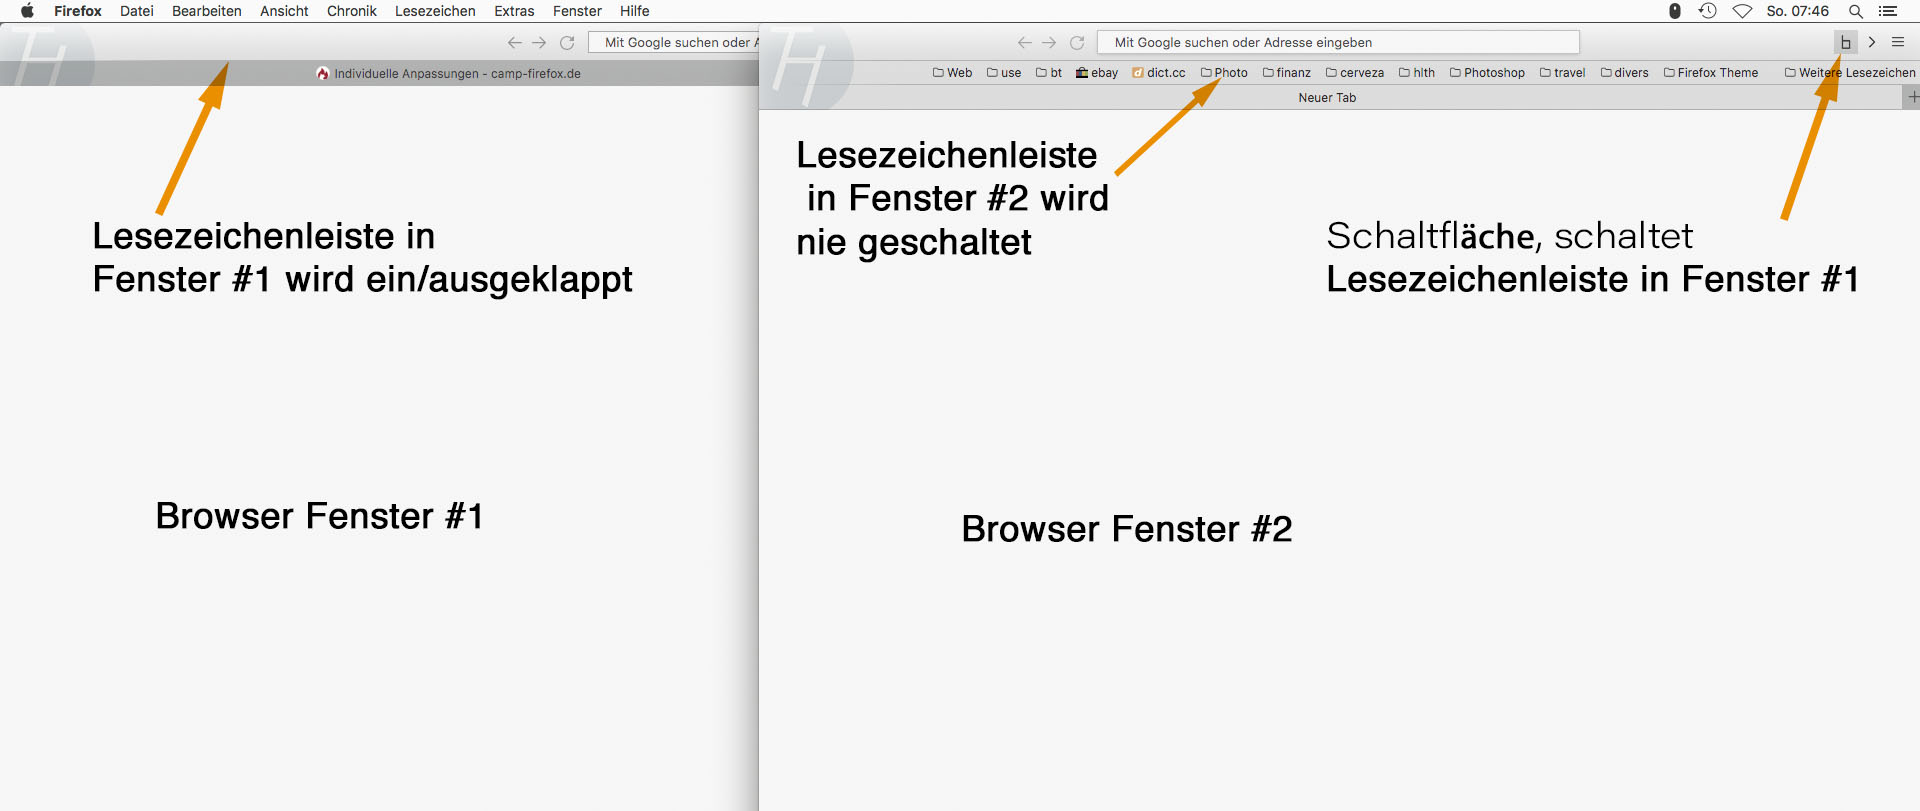Go back in browser window #2
1920x811 pixels.
[x=1024, y=43]
